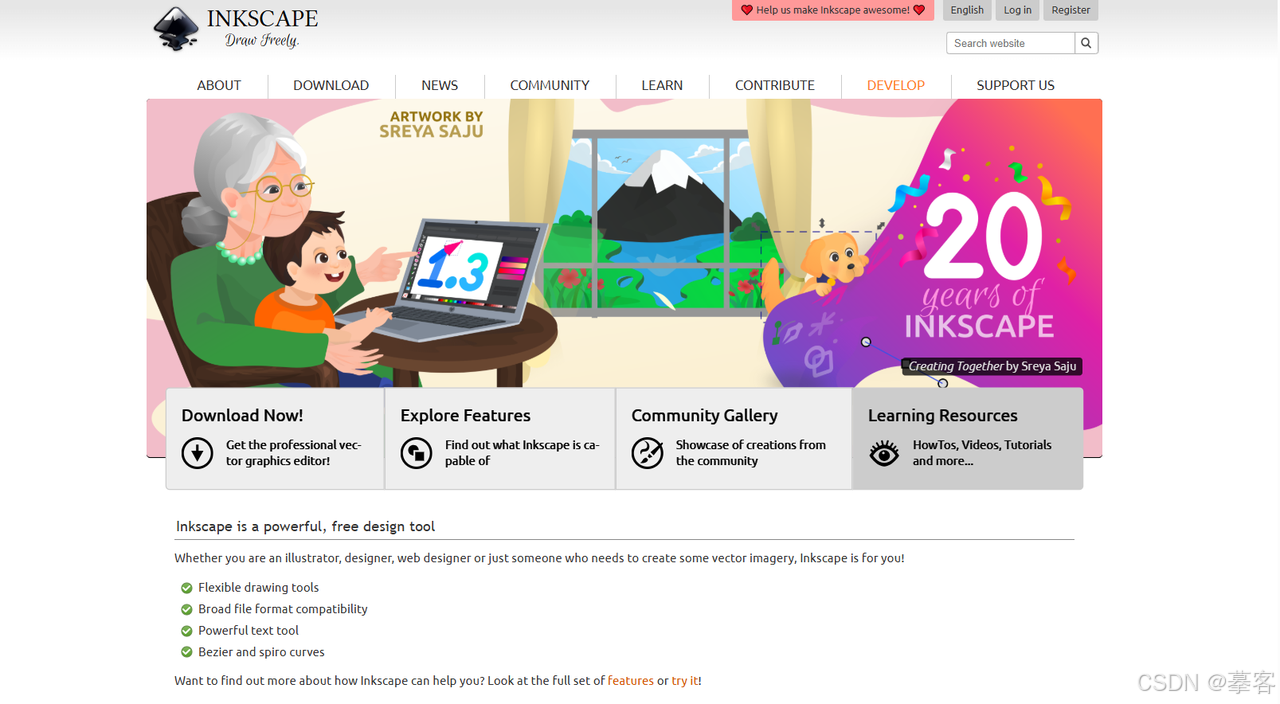Image resolution: width=1280 pixels, height=704 pixels.
Task: Click the 20 years of Inkscape banner artwork
Action: tap(980, 265)
